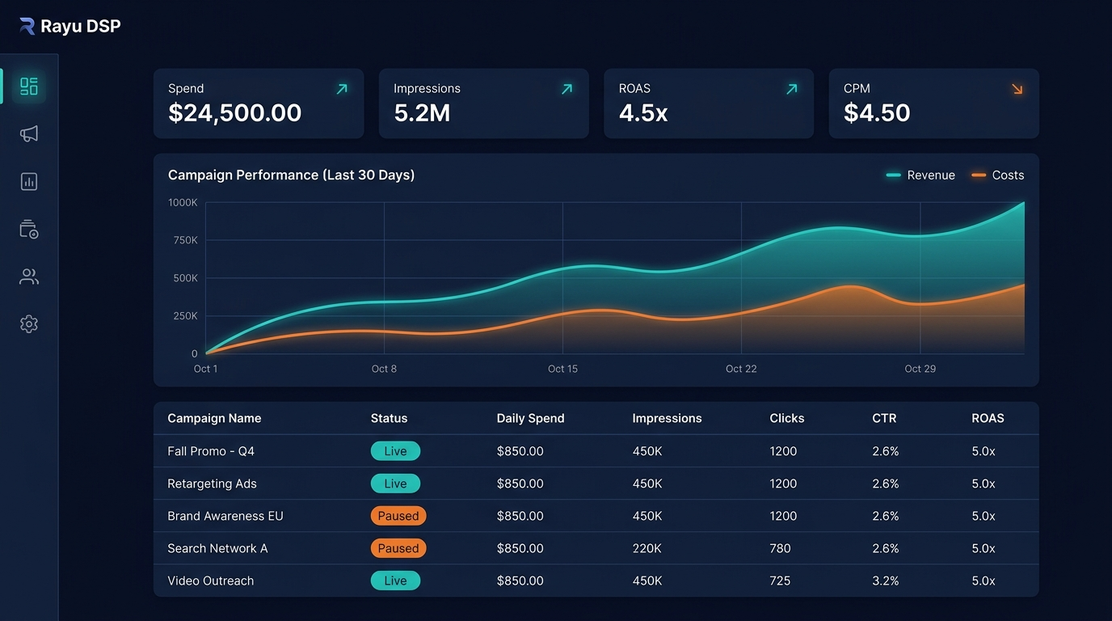Open audiences people icon in sidebar
Screen dimensions: 1112x621
29,276
